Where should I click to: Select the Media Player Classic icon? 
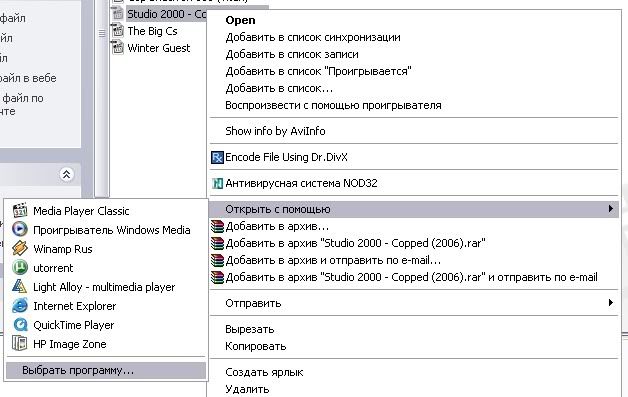[20, 211]
